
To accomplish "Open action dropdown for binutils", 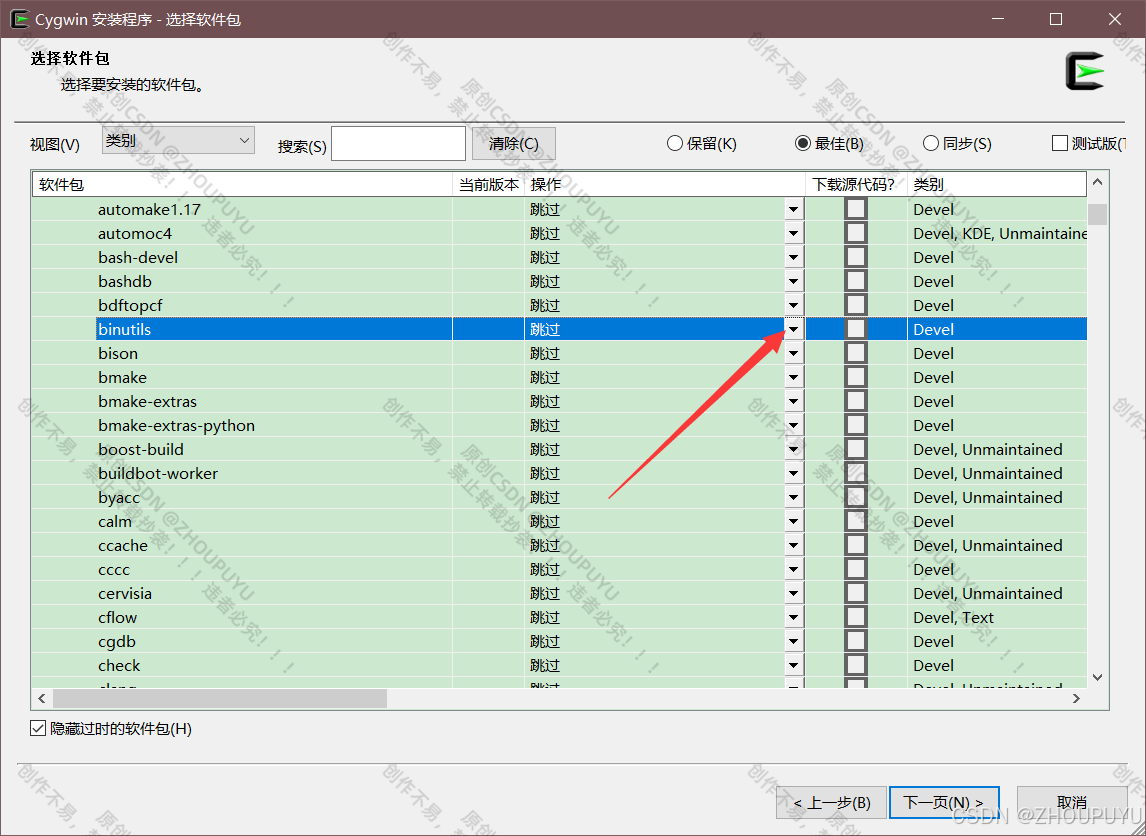I will 794,330.
